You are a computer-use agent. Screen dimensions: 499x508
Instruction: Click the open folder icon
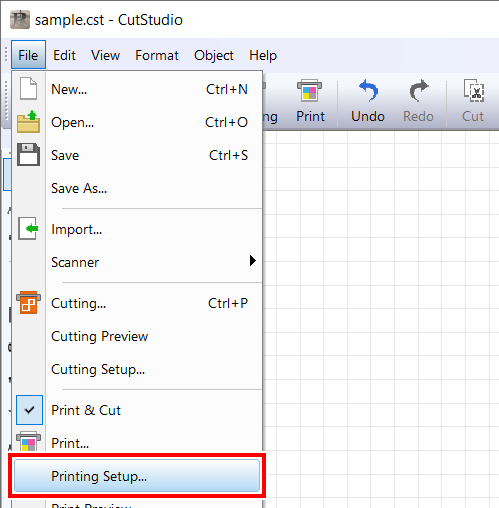[28, 122]
